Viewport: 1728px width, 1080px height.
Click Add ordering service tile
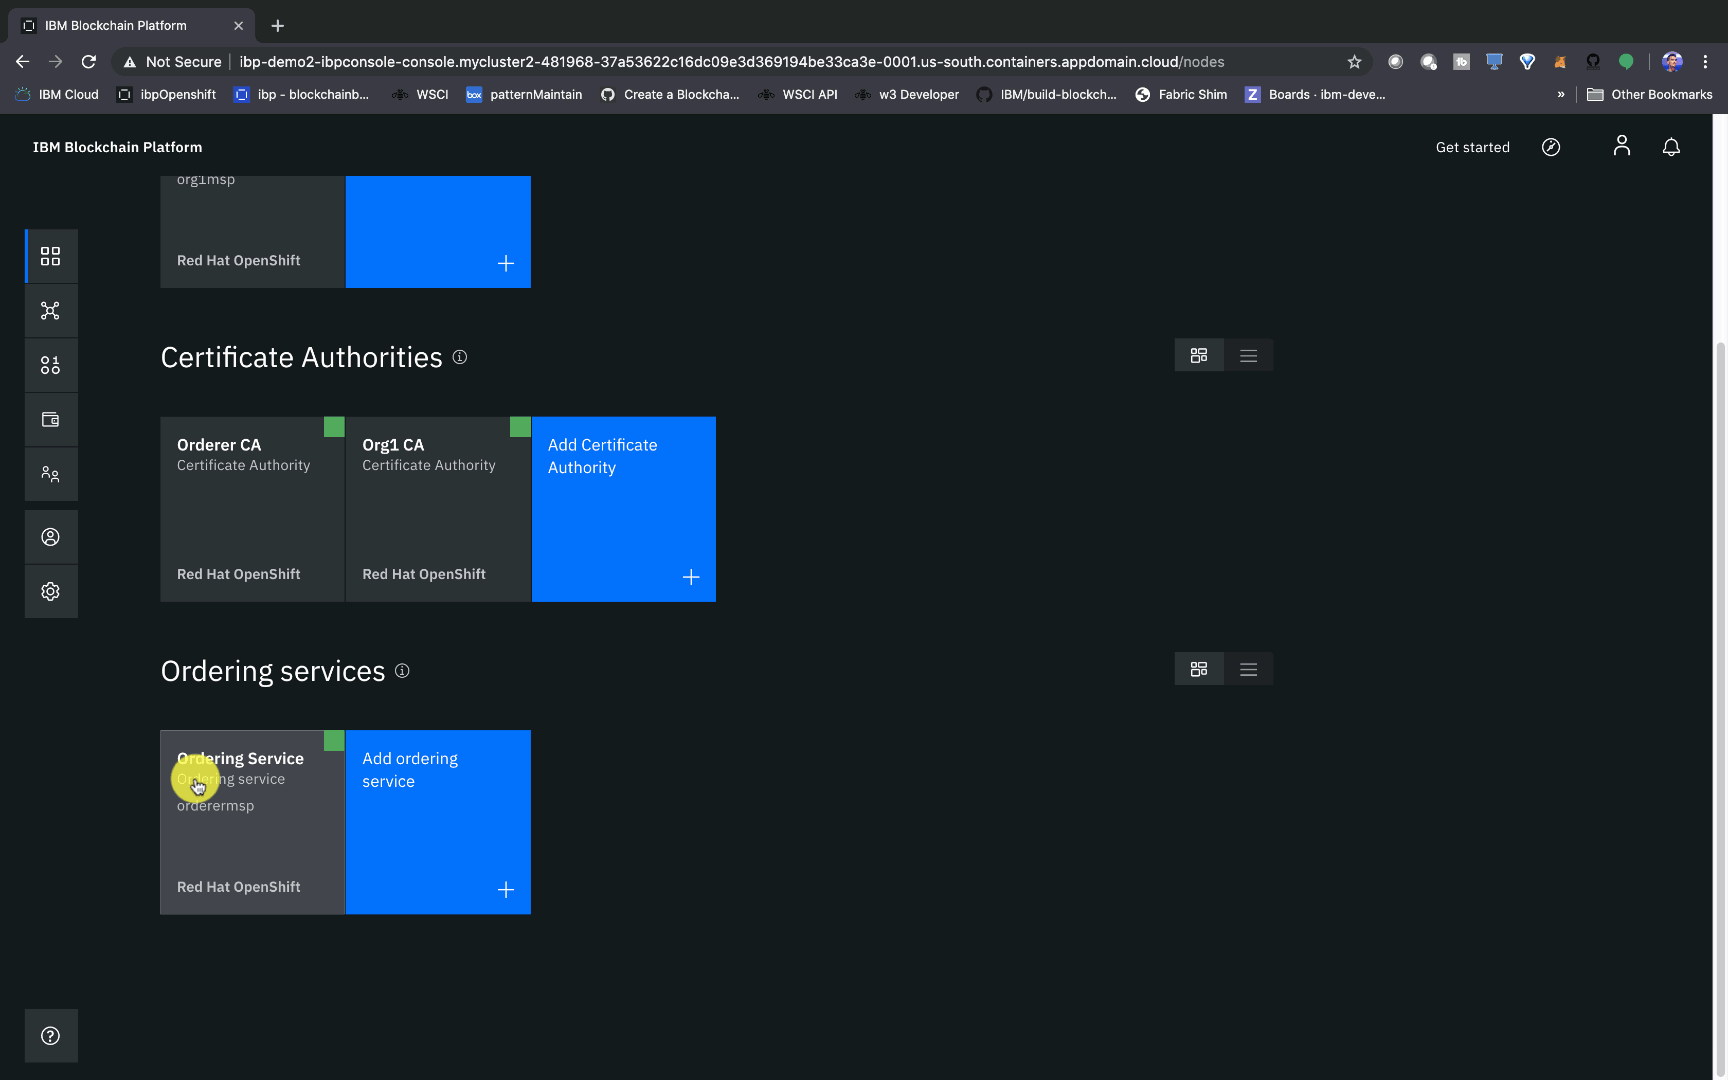click(438, 822)
